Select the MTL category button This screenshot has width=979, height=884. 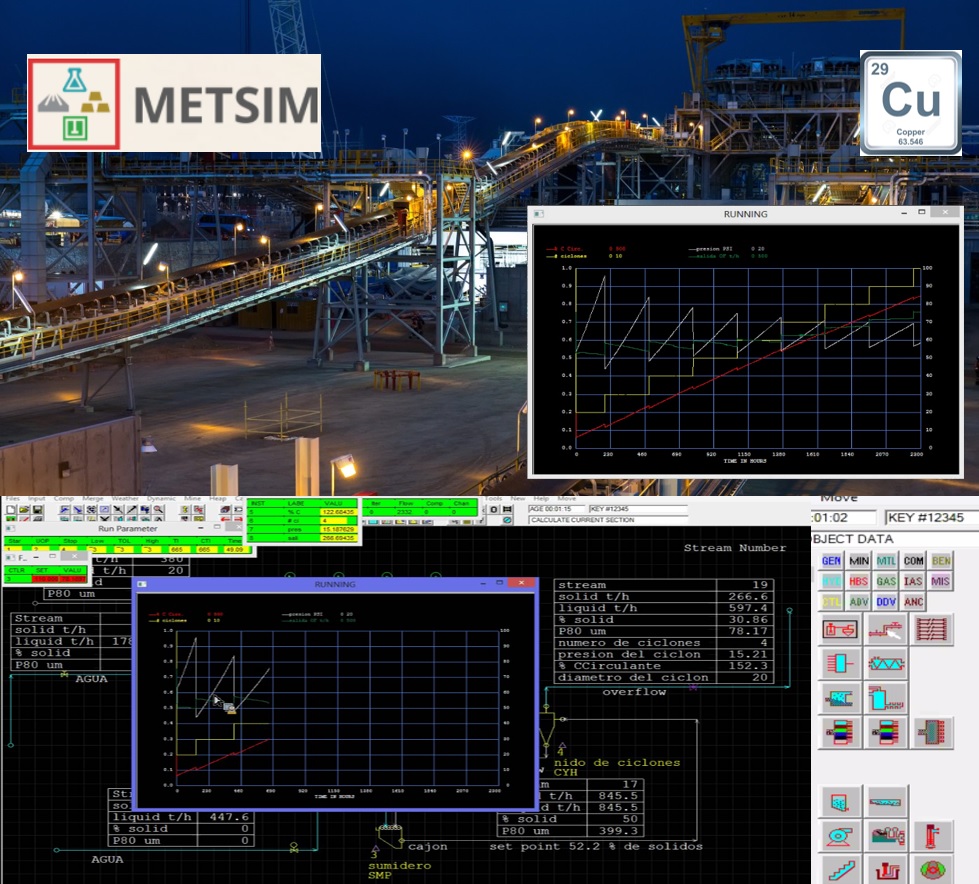(886, 561)
